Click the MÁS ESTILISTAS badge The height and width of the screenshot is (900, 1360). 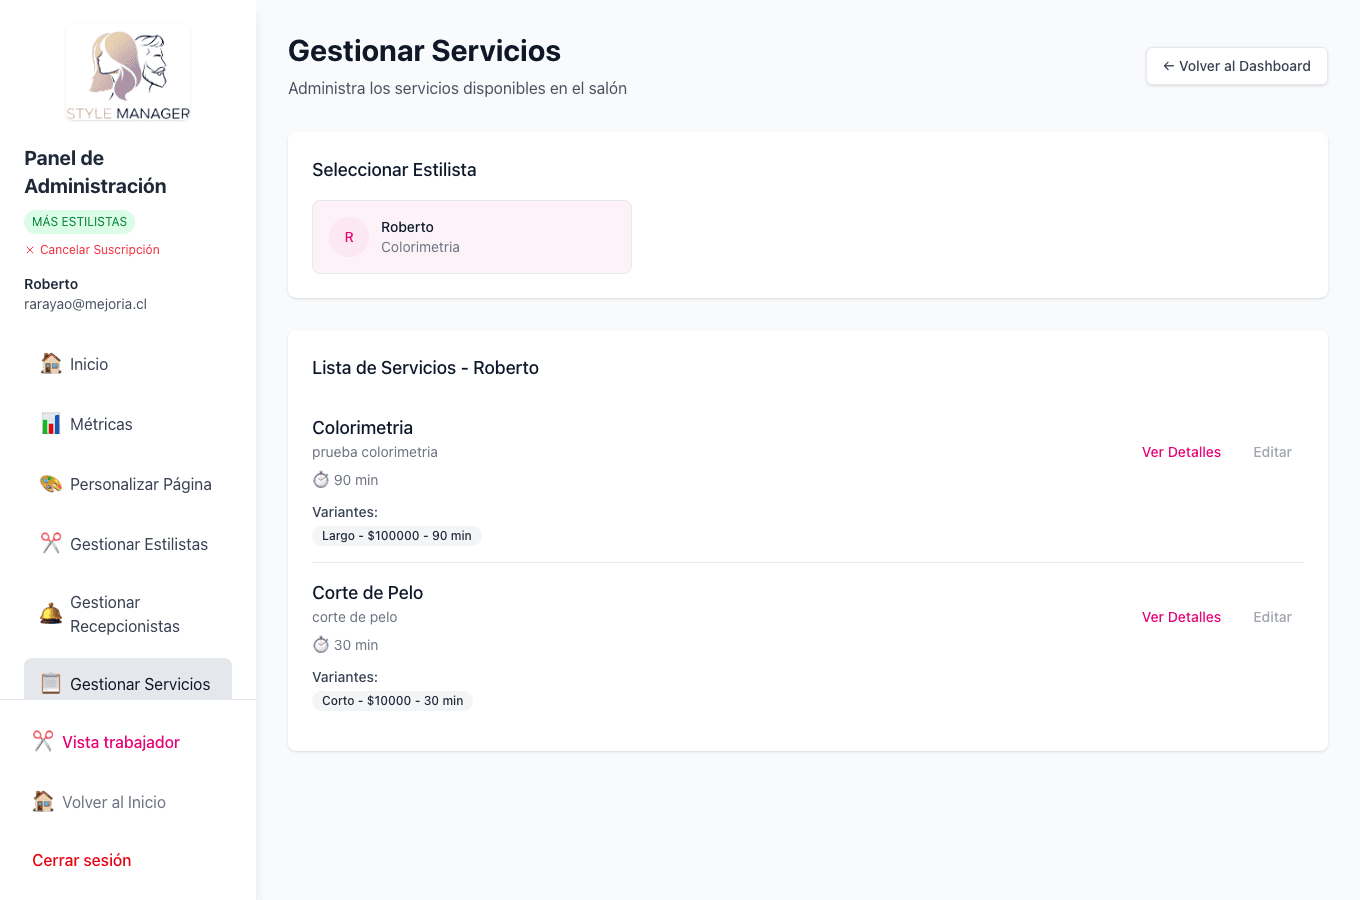click(79, 221)
